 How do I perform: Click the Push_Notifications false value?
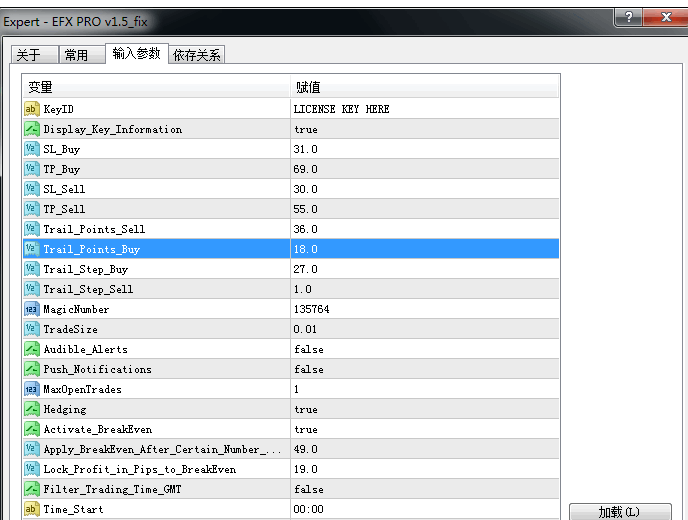(309, 369)
